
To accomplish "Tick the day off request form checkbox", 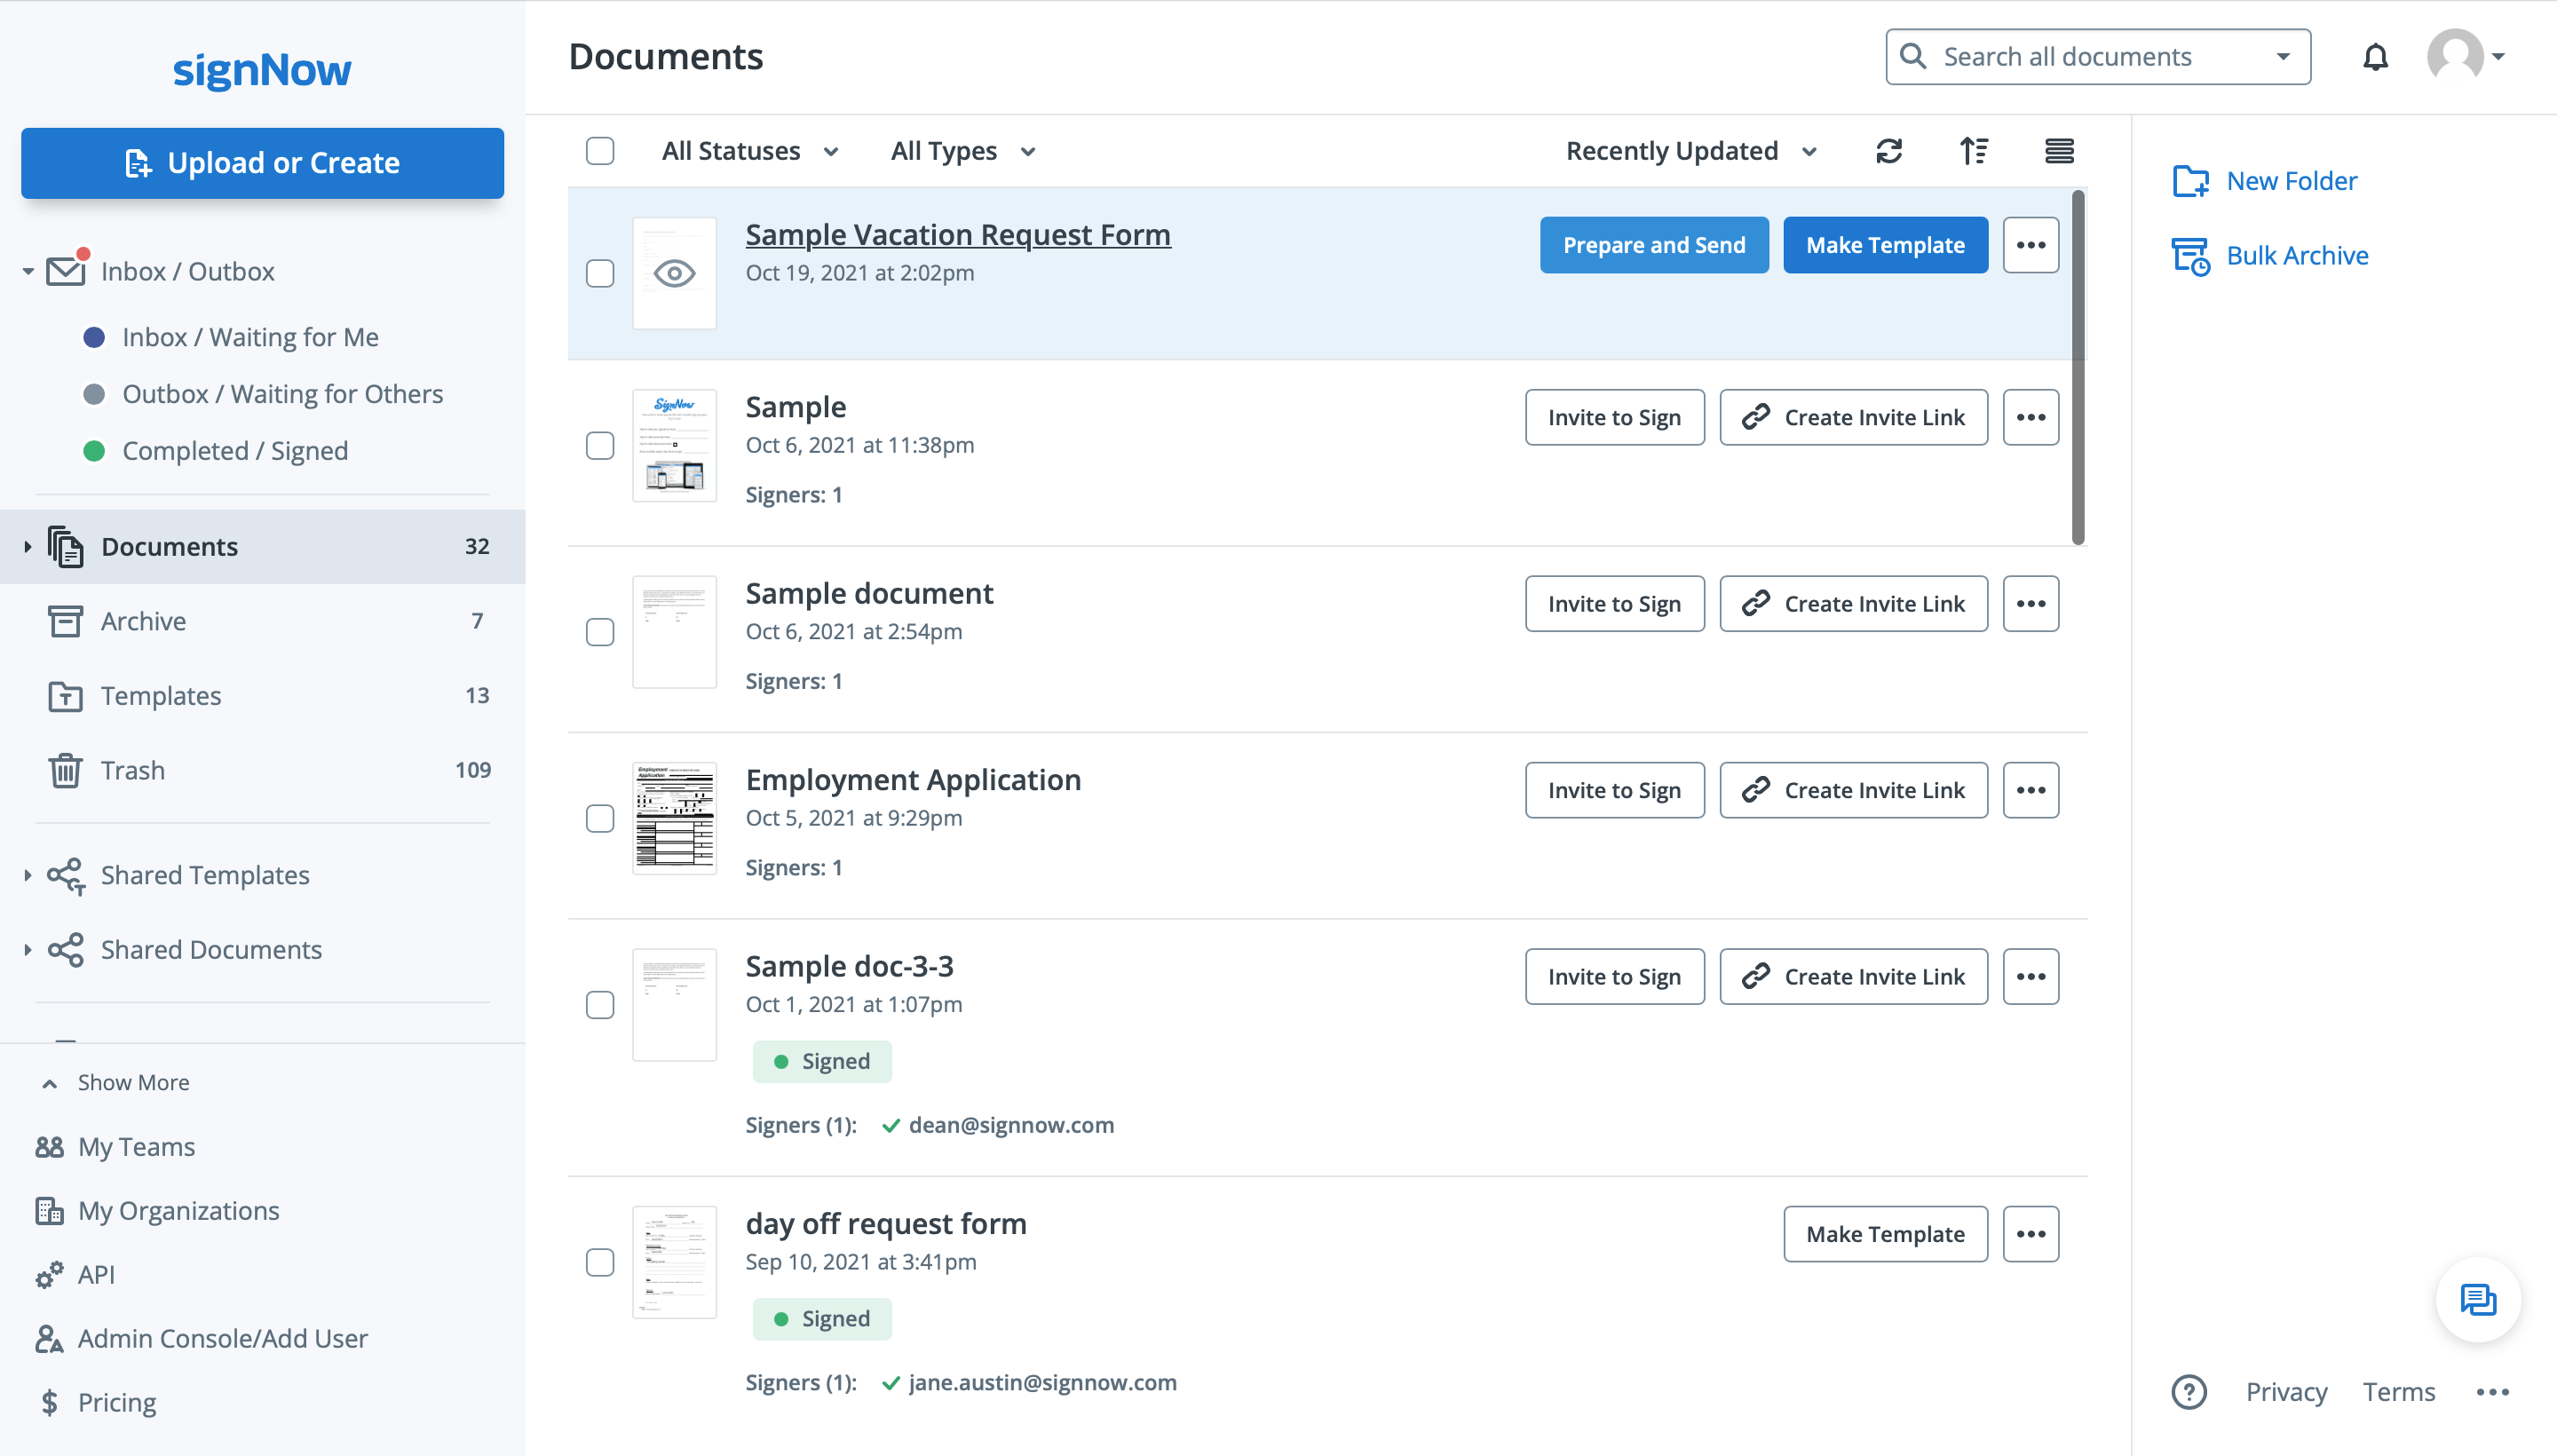I will [x=600, y=1262].
